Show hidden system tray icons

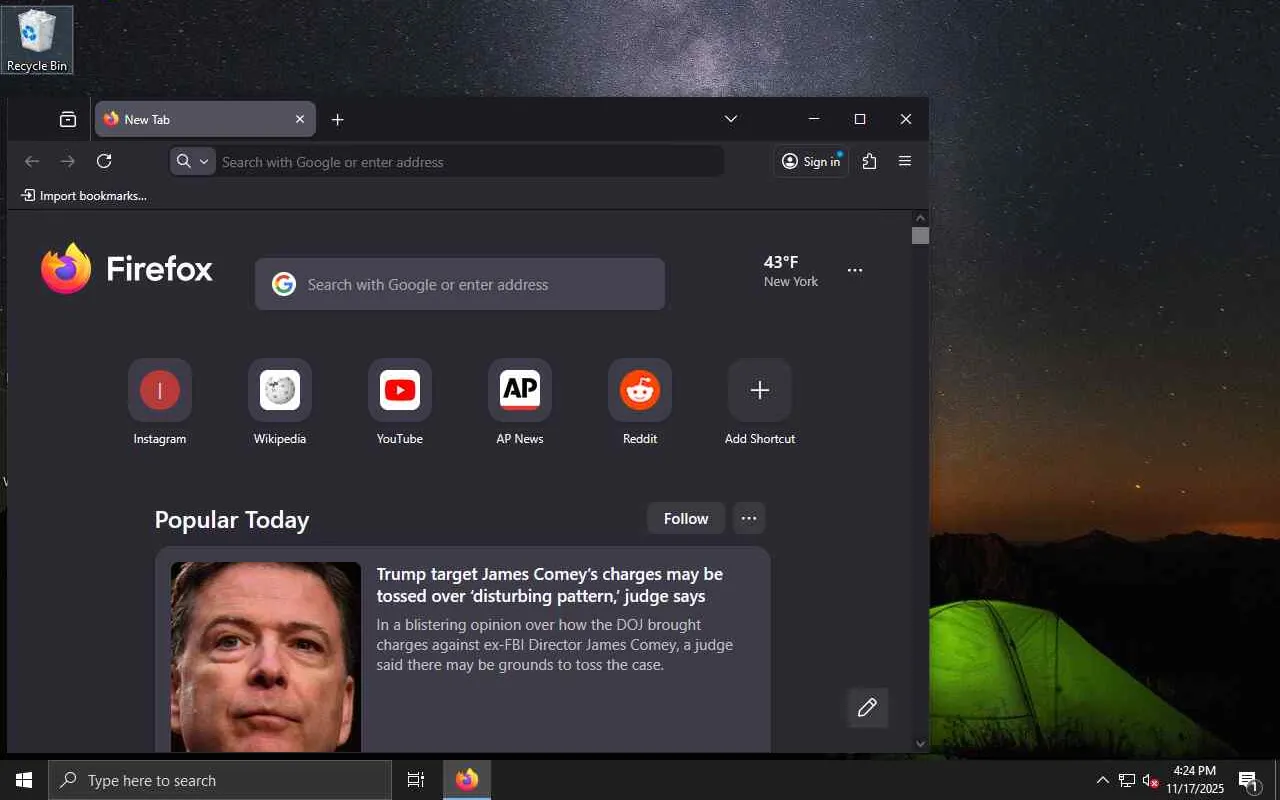click(1103, 780)
